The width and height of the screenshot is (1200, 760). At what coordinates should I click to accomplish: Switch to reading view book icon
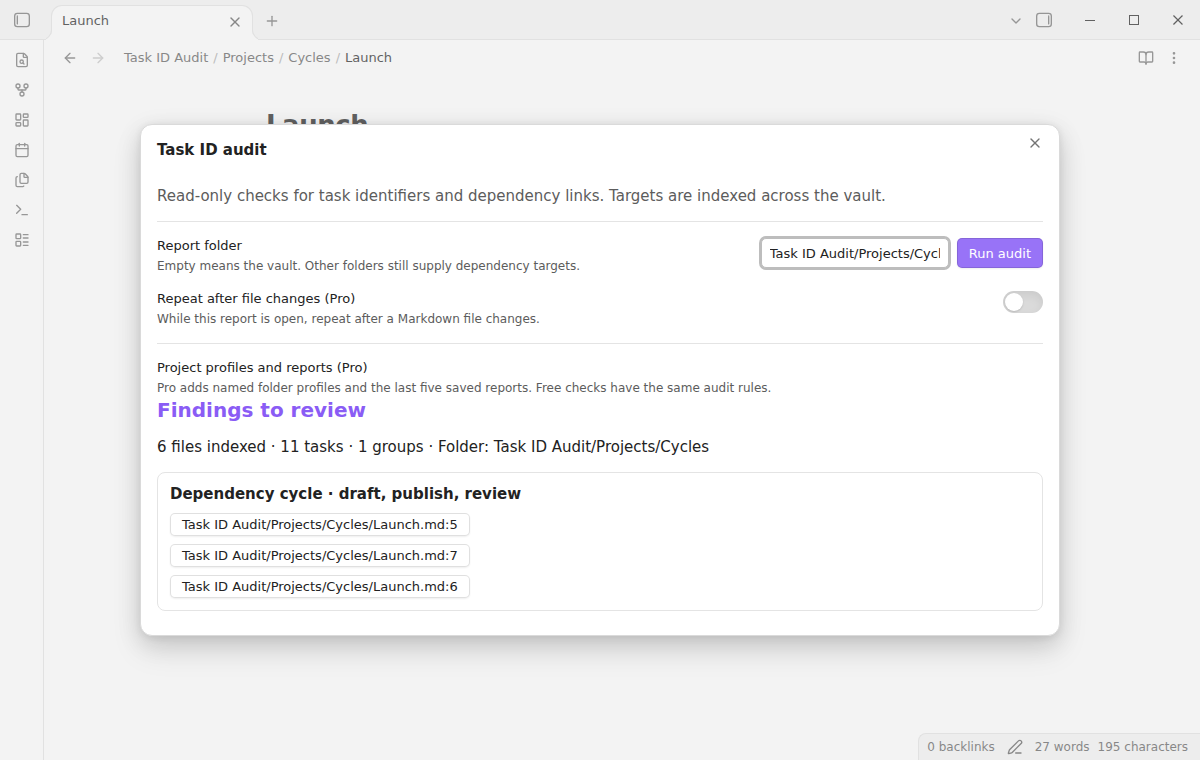tap(1146, 58)
